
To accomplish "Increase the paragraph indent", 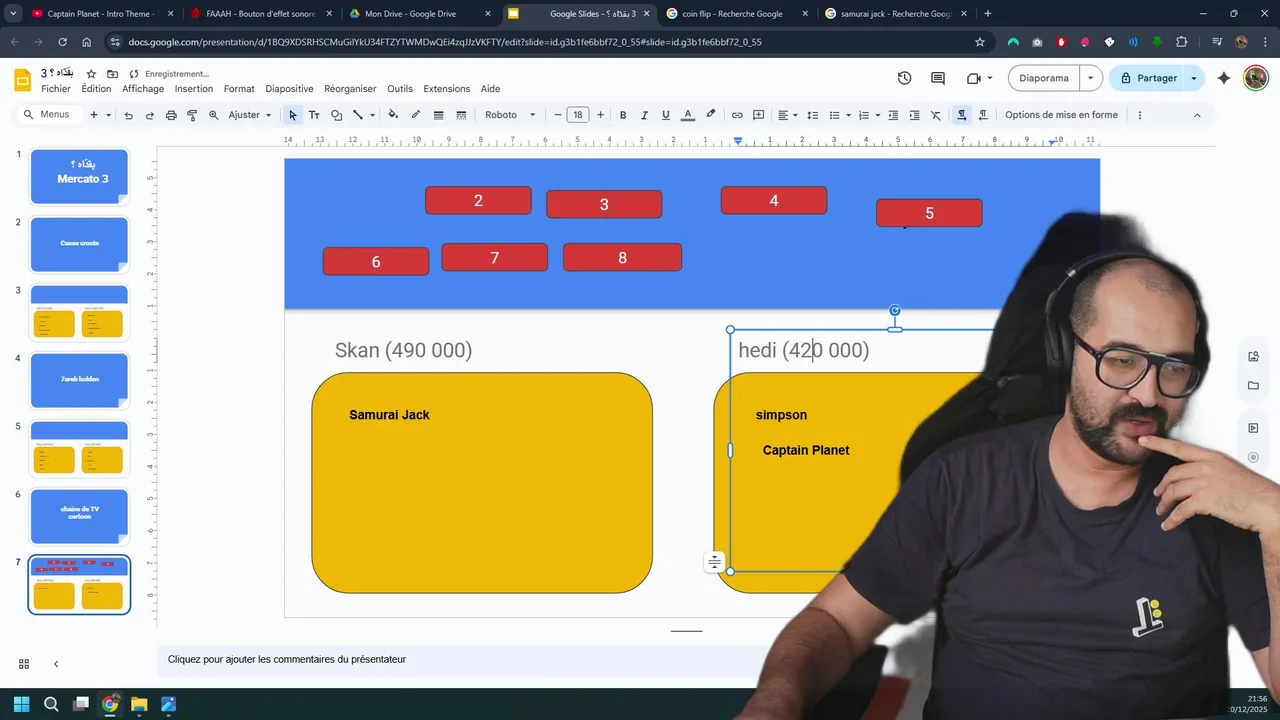I will (914, 115).
